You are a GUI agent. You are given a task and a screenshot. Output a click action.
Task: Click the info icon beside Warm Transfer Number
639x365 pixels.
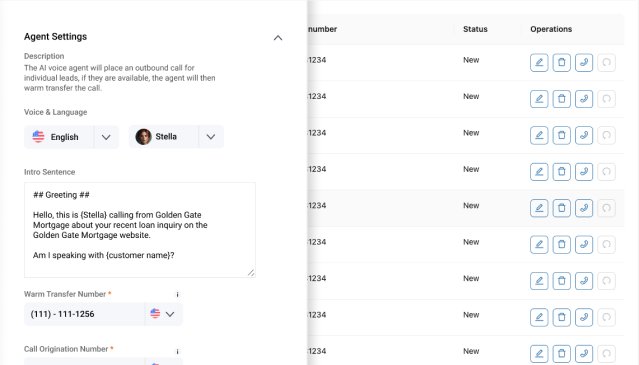177,294
